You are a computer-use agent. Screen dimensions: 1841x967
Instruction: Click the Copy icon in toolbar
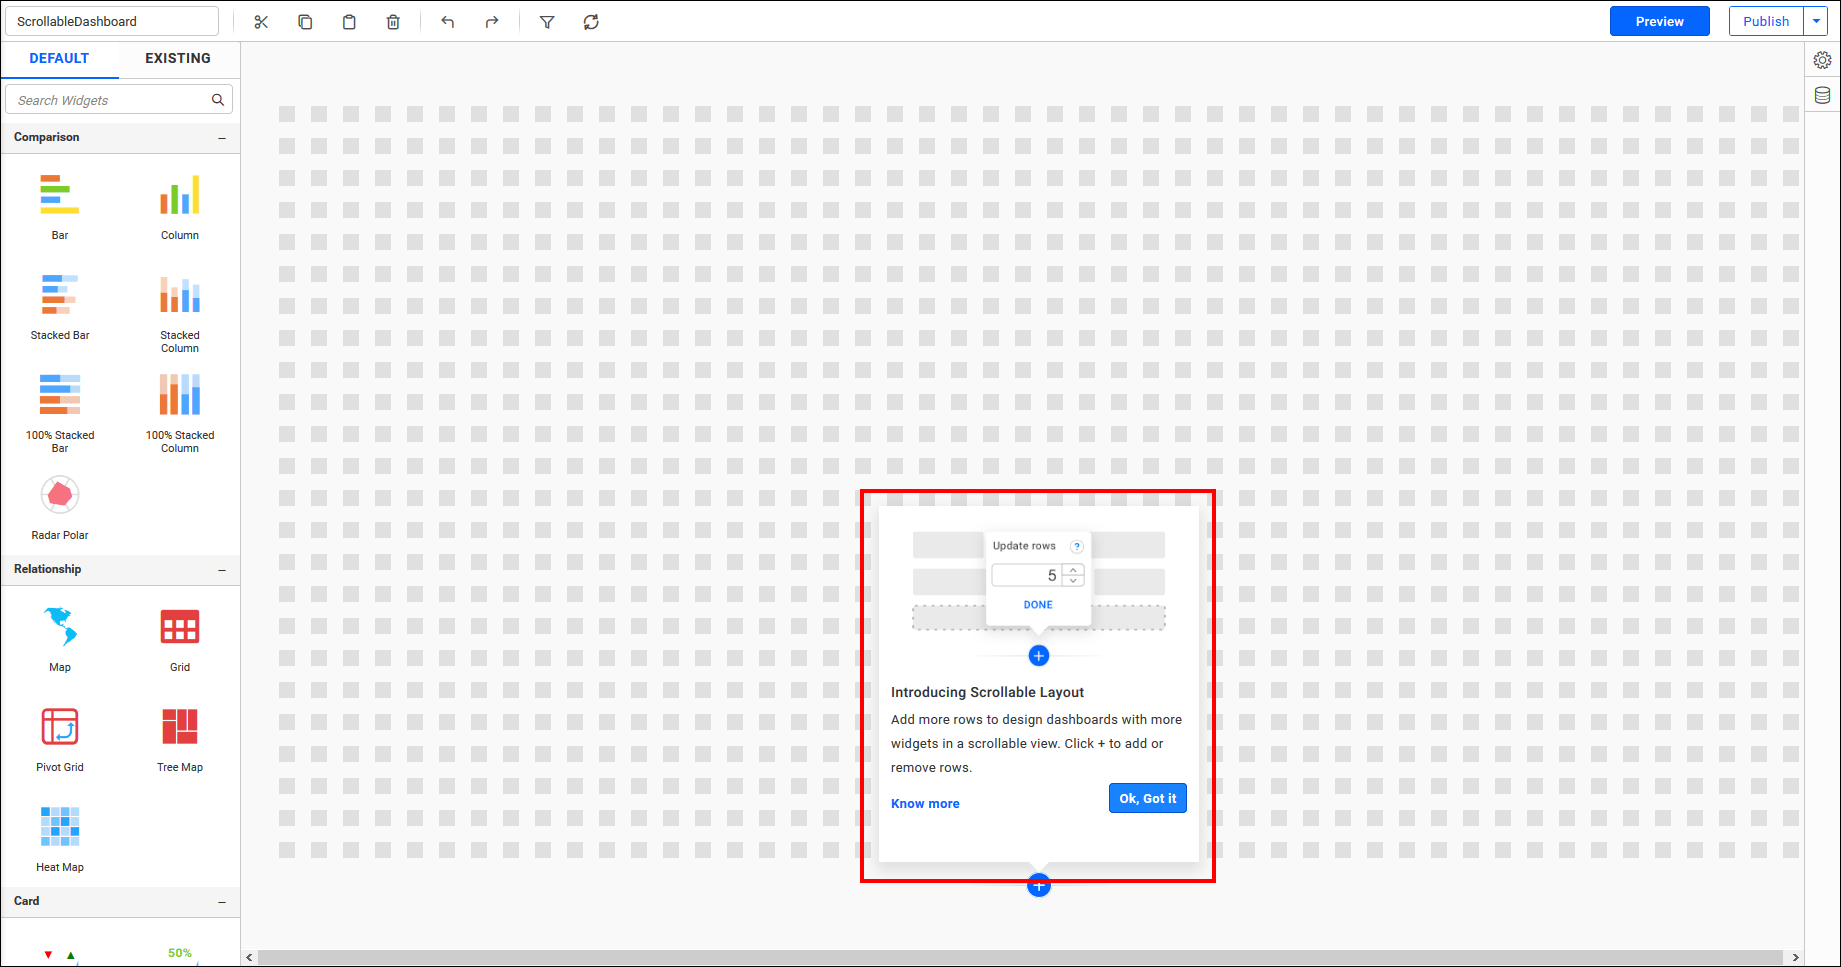point(305,22)
